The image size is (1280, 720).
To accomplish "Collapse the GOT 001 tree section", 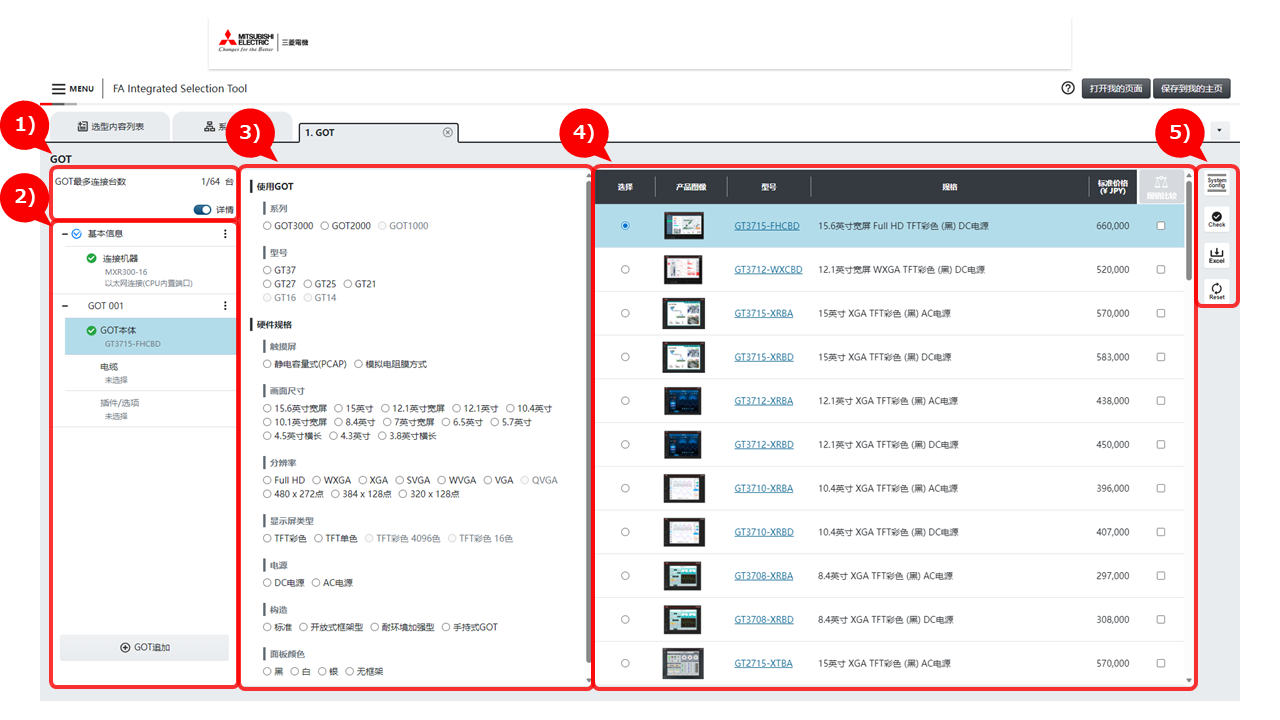I will pos(65,306).
